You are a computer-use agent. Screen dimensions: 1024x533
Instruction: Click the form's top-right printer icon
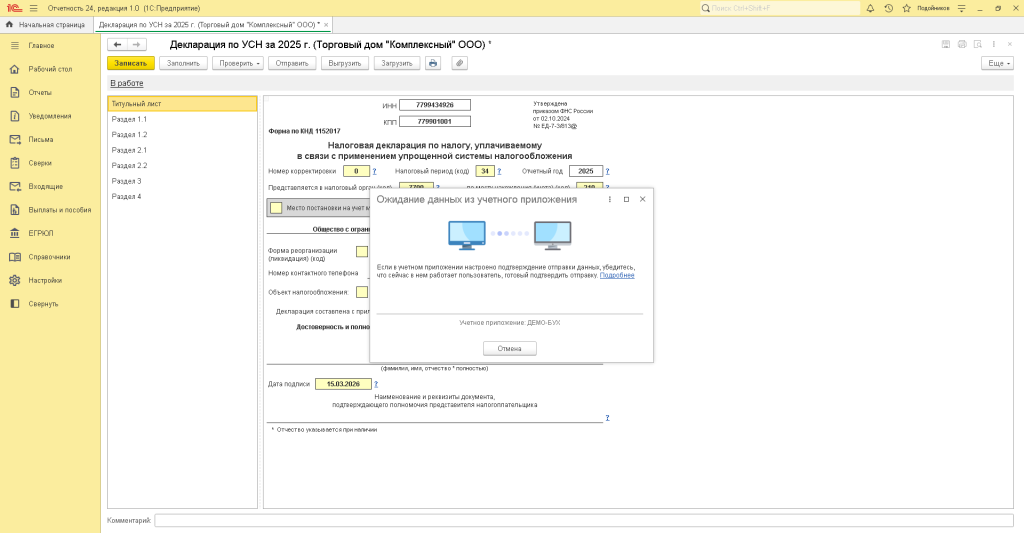962,44
